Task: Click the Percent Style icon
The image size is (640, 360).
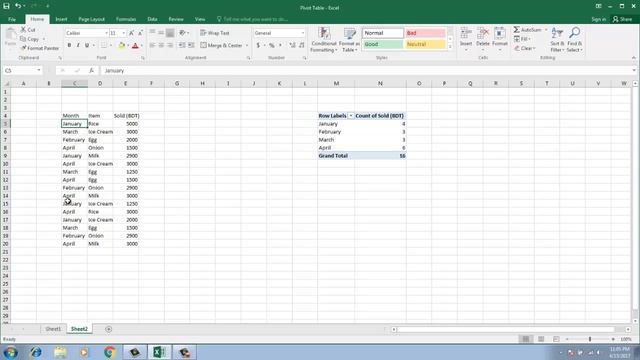Action: click(271, 45)
